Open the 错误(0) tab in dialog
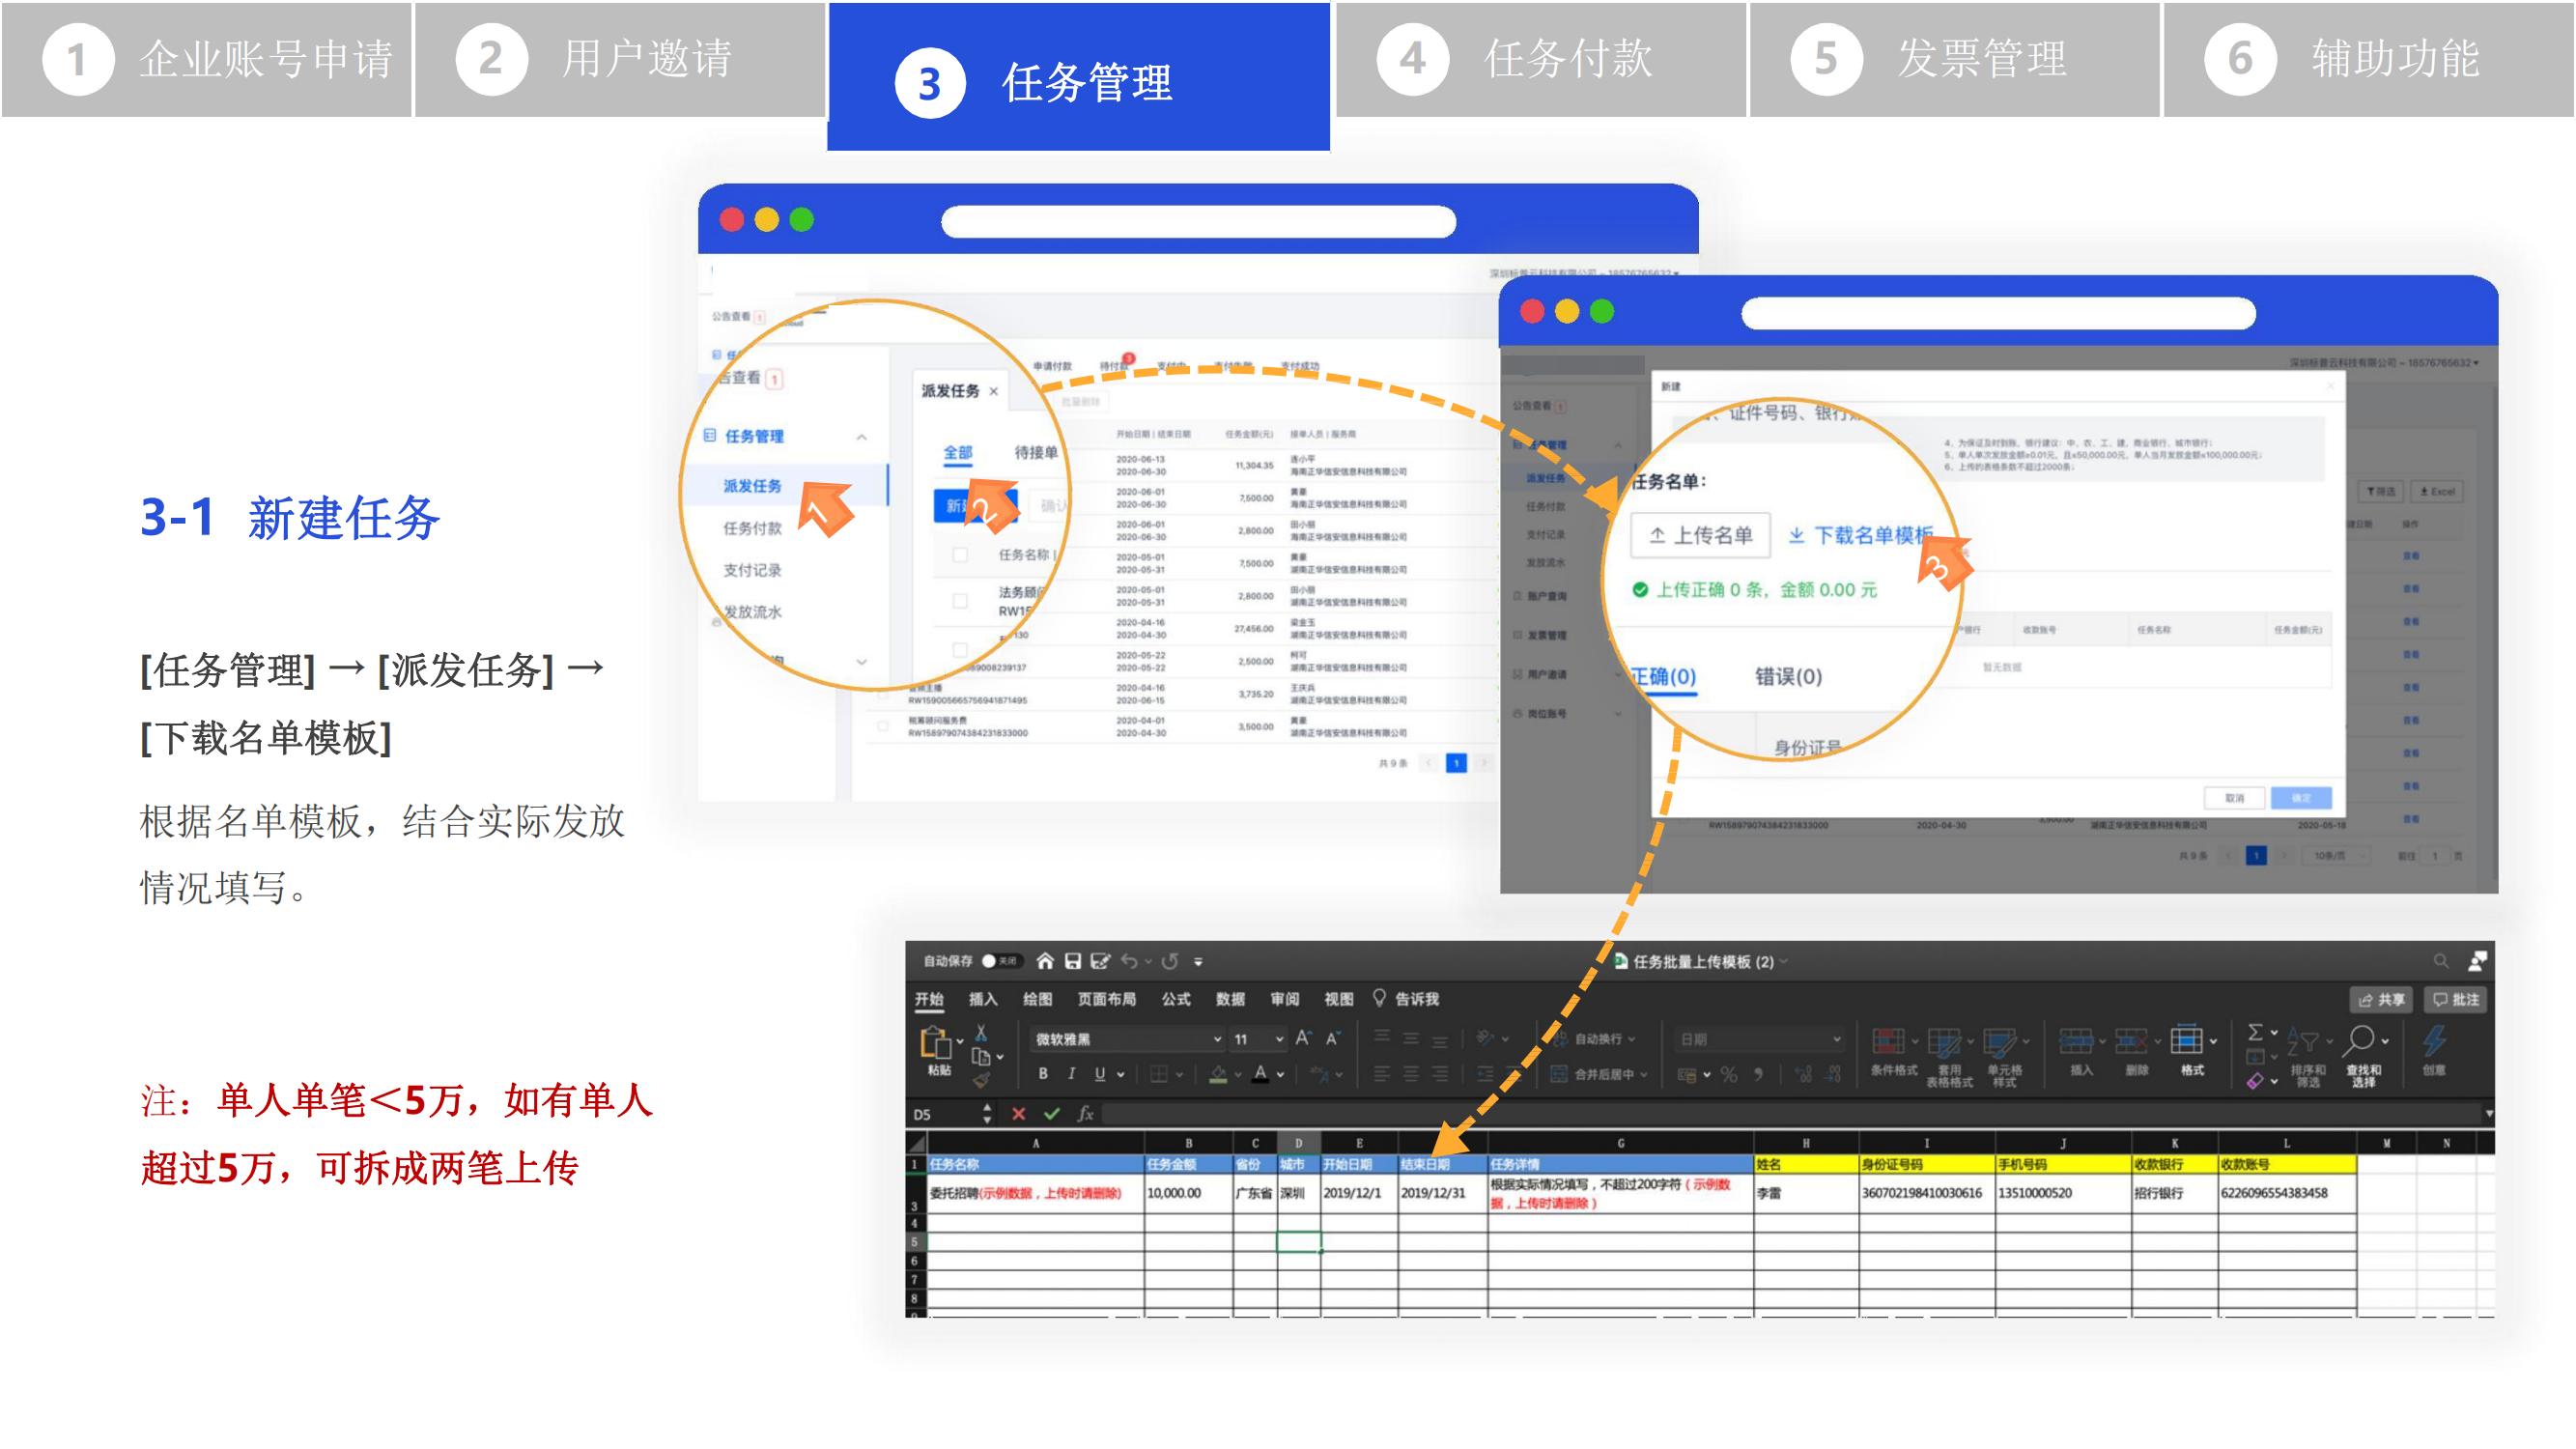This screenshot has width=2576, height=1449. tap(1788, 677)
